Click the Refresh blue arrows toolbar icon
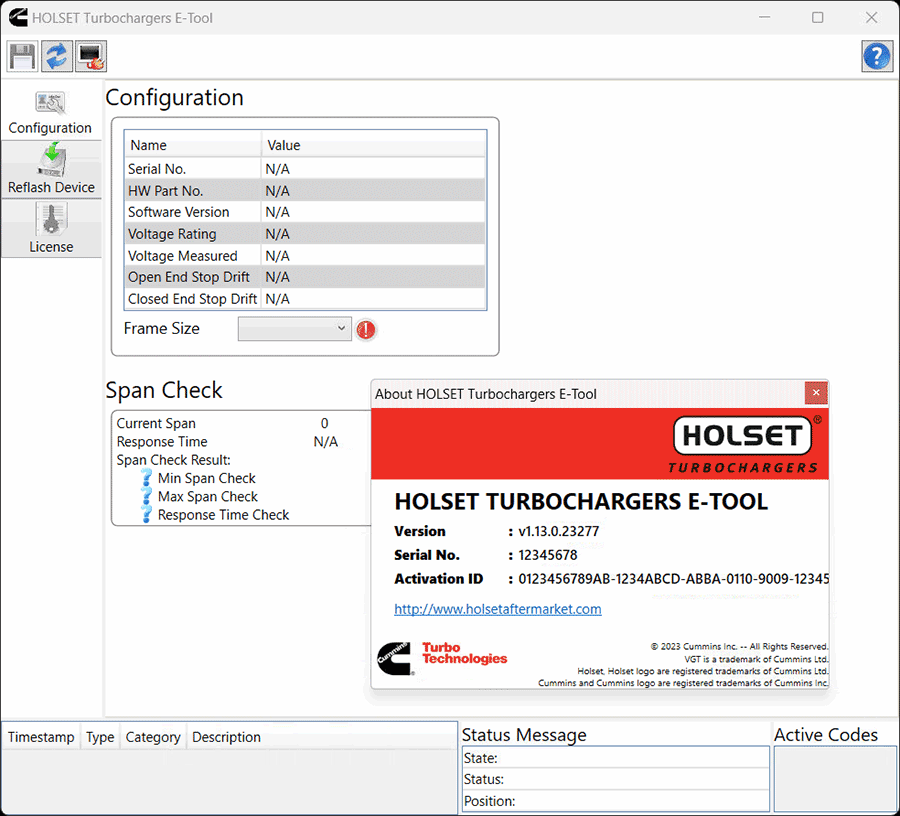 57,56
